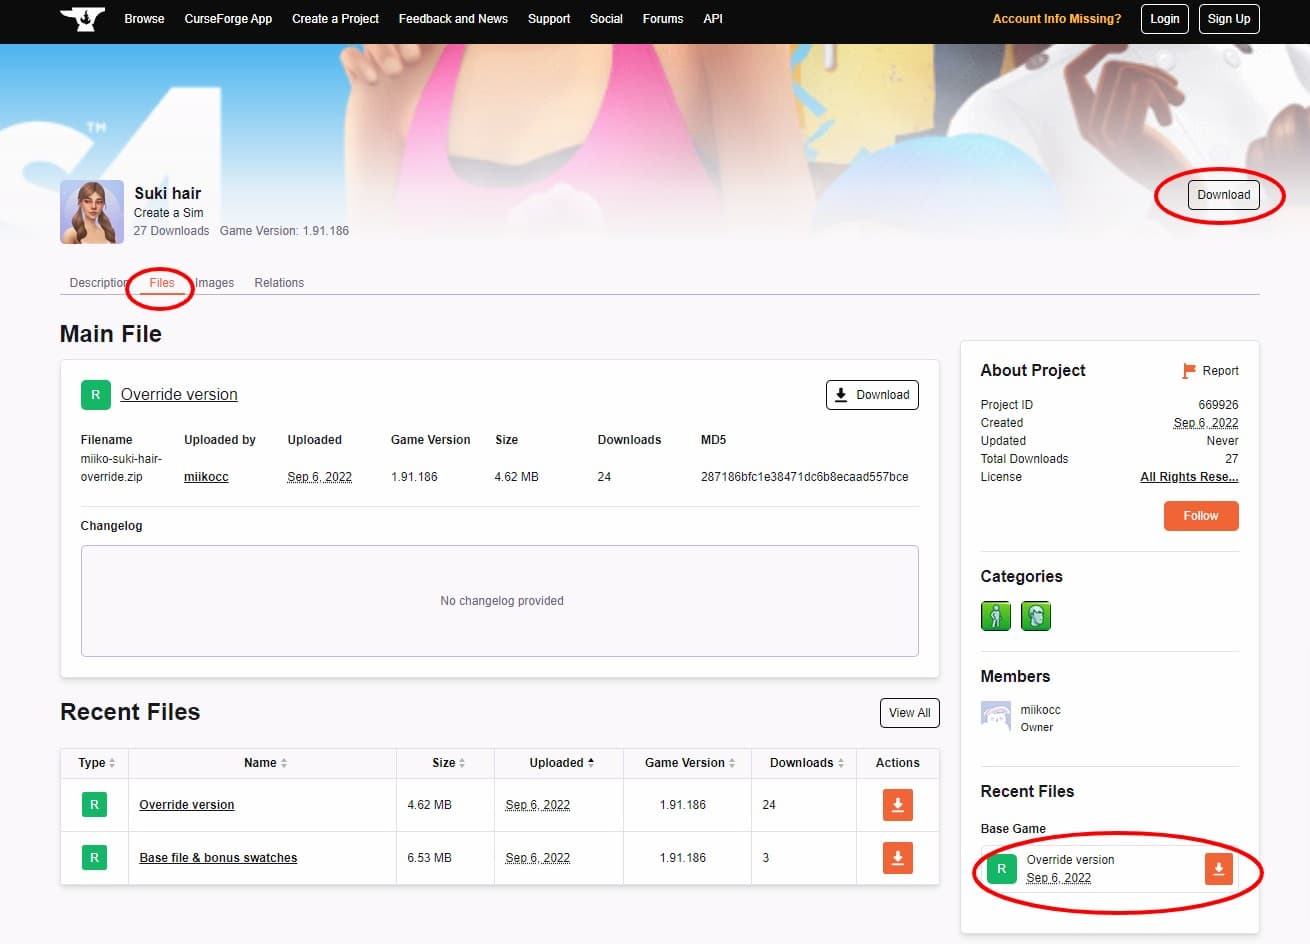
Task: Follow the Suki hair project
Action: pyautogui.click(x=1200, y=515)
